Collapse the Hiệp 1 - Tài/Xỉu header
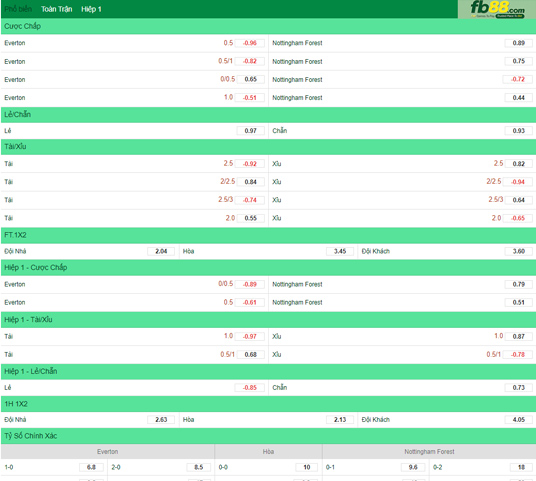The width and height of the screenshot is (536, 481). click(268, 320)
